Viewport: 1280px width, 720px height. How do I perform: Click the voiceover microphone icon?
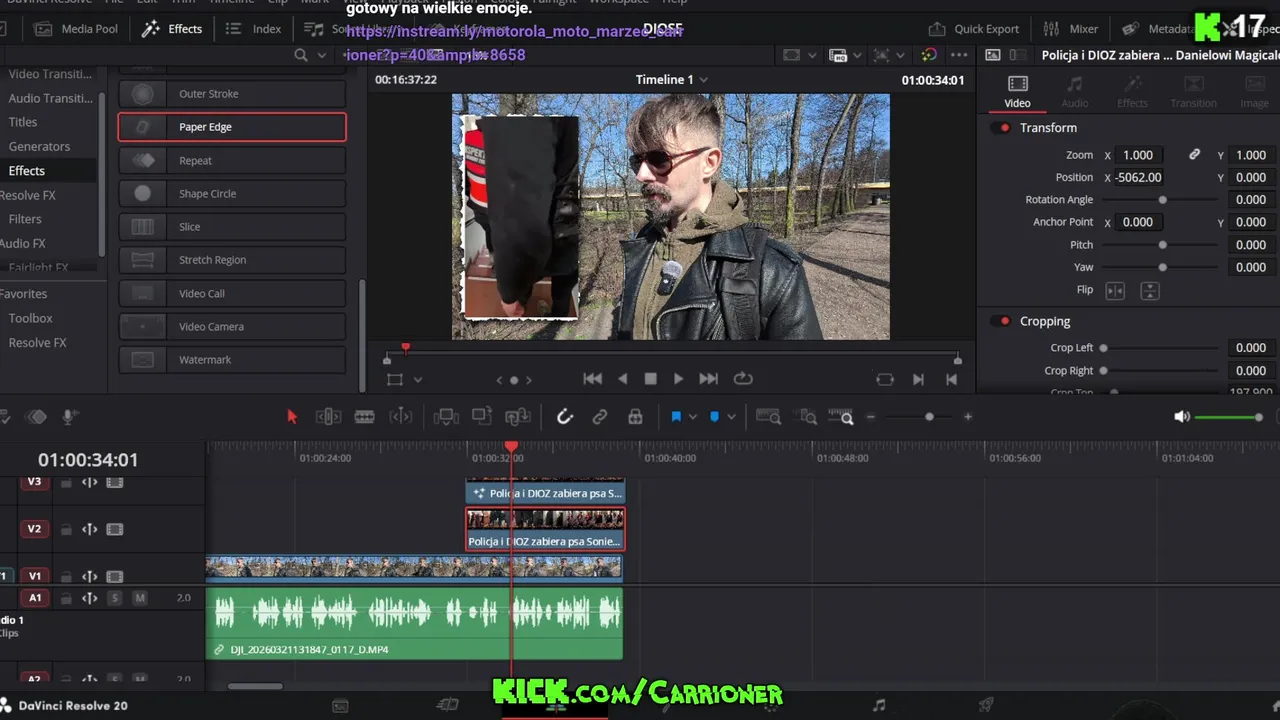tap(69, 417)
